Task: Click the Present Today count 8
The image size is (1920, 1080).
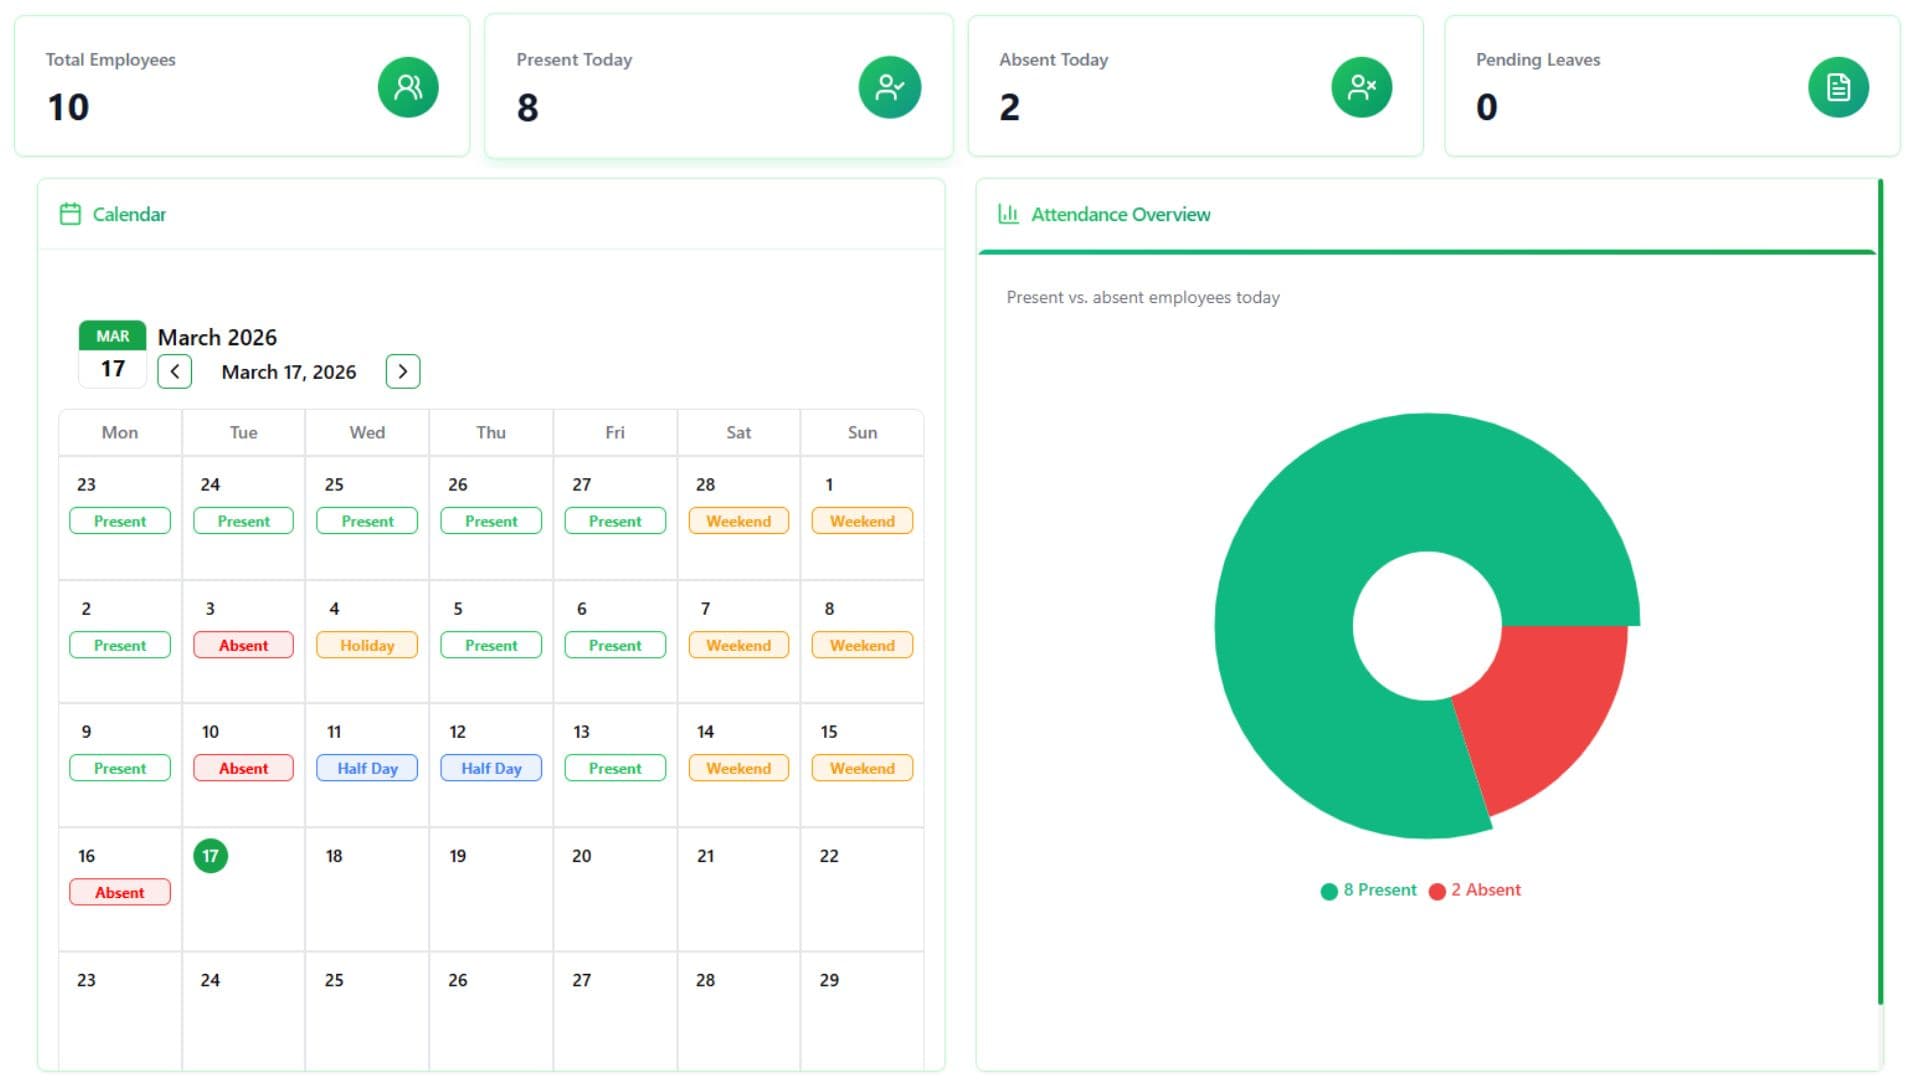Action: point(527,107)
